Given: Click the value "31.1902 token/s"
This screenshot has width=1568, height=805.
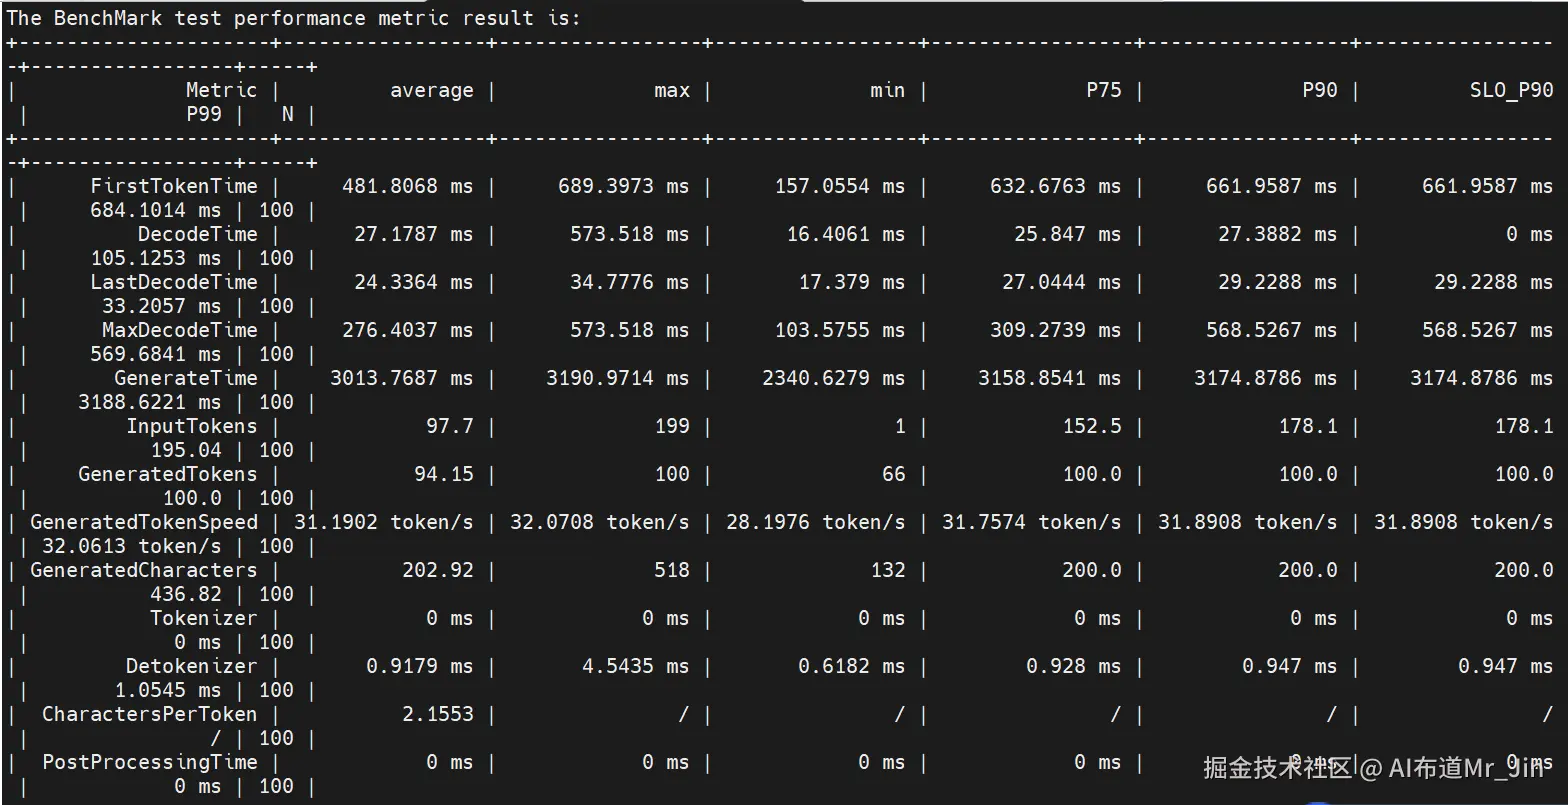Looking at the screenshot, I should coord(383,522).
